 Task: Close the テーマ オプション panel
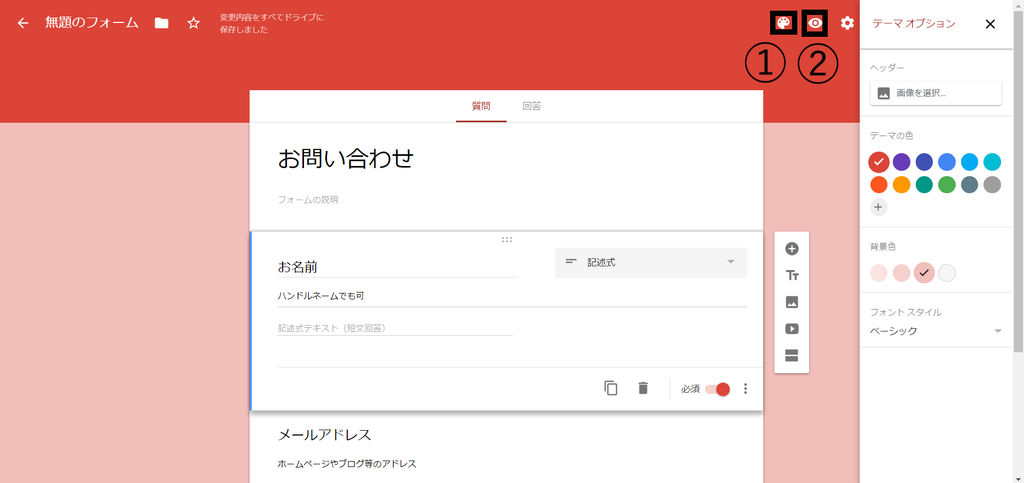click(x=990, y=24)
